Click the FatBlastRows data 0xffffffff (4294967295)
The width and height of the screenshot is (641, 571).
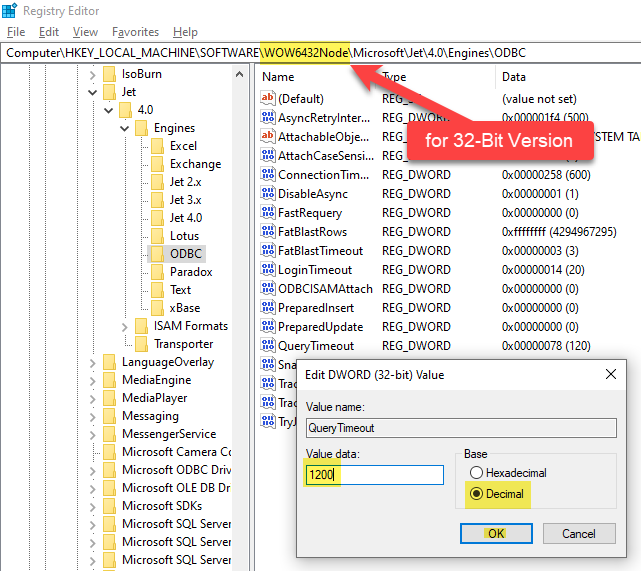(x=559, y=231)
